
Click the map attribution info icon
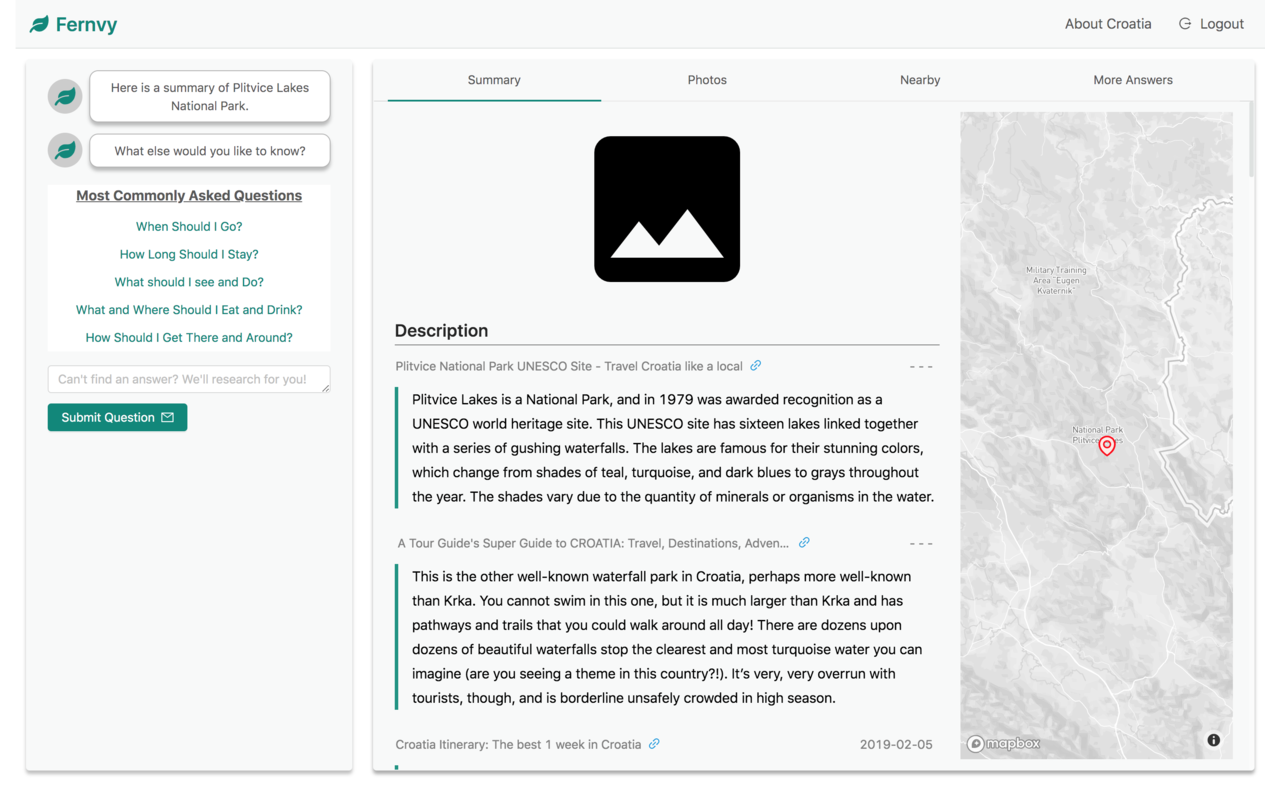pyautogui.click(x=1213, y=739)
